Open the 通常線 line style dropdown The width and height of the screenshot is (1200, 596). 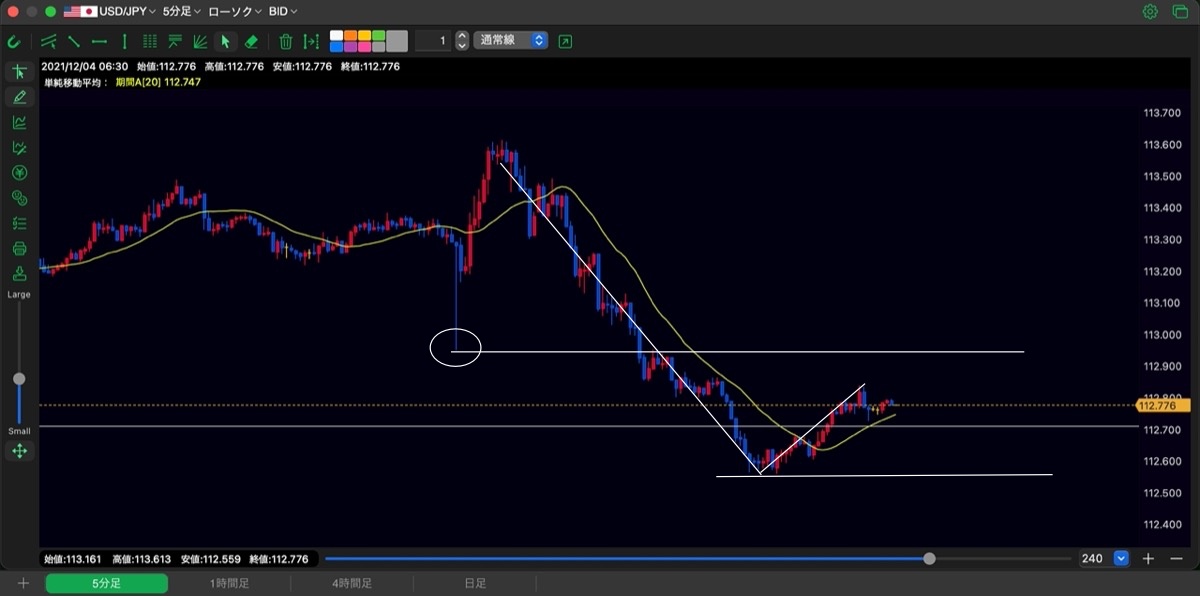click(x=511, y=41)
